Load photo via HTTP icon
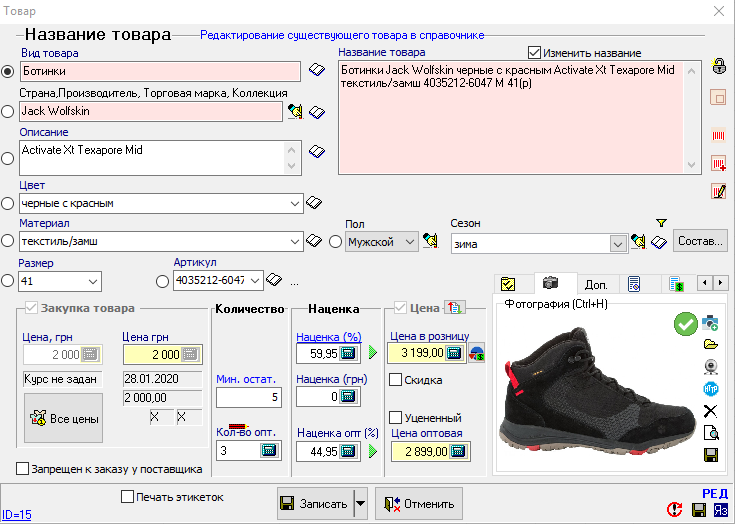 [x=711, y=389]
